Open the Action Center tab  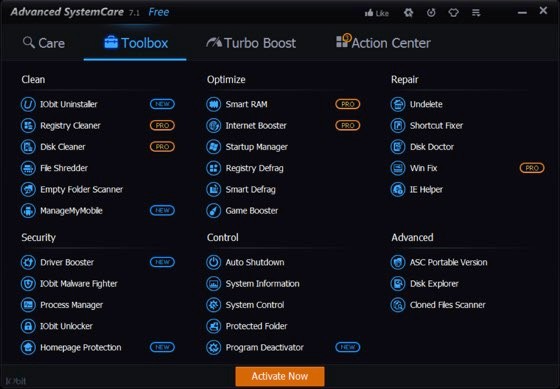(383, 43)
